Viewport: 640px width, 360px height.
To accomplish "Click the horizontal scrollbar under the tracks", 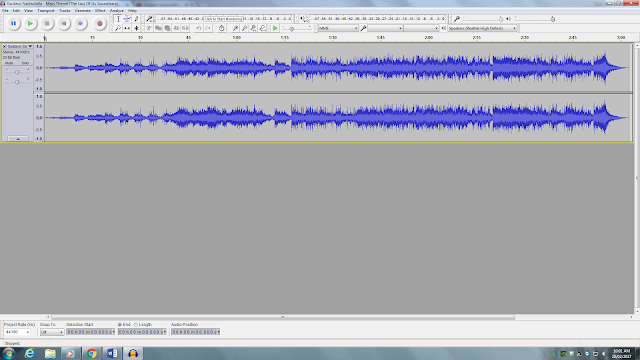I will [x=282, y=317].
